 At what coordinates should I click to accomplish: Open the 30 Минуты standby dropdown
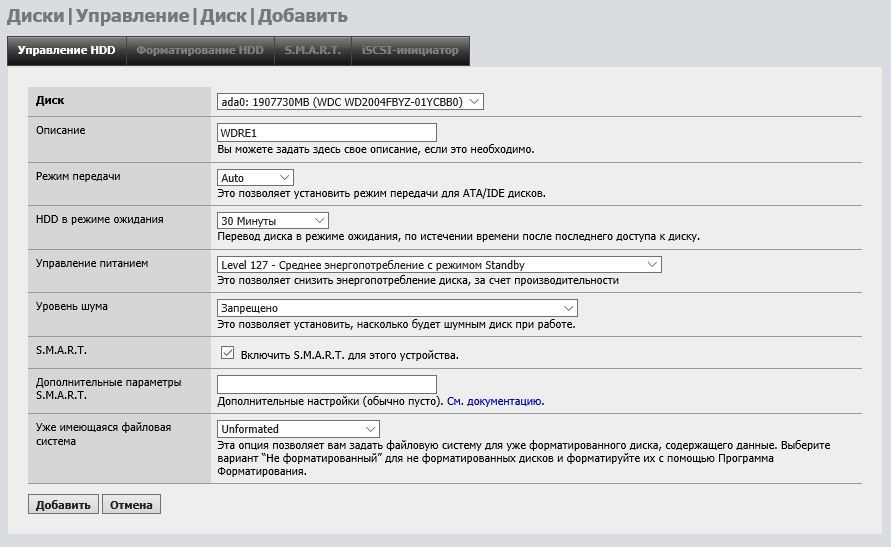tap(273, 220)
